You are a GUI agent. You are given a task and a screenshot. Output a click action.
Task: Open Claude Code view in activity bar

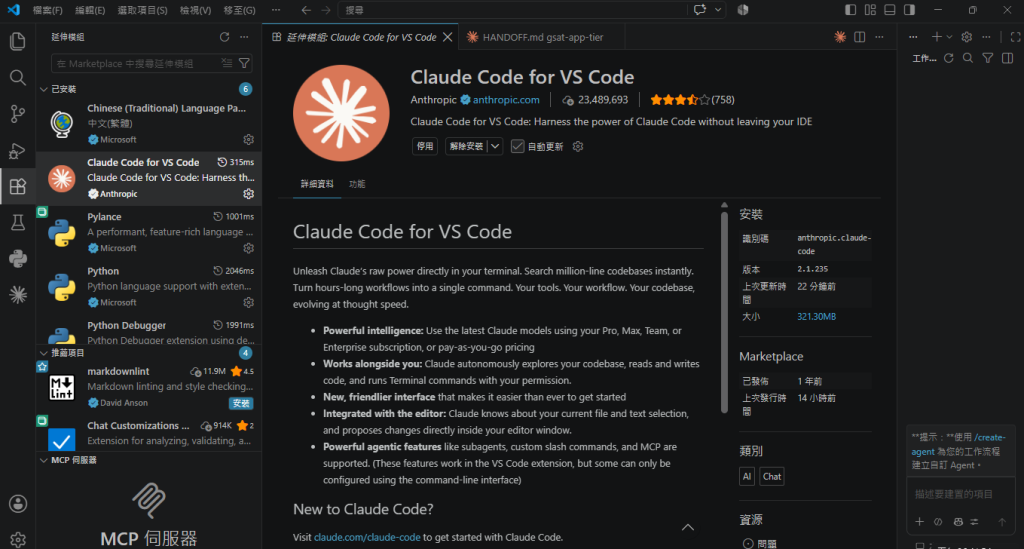pos(18,294)
